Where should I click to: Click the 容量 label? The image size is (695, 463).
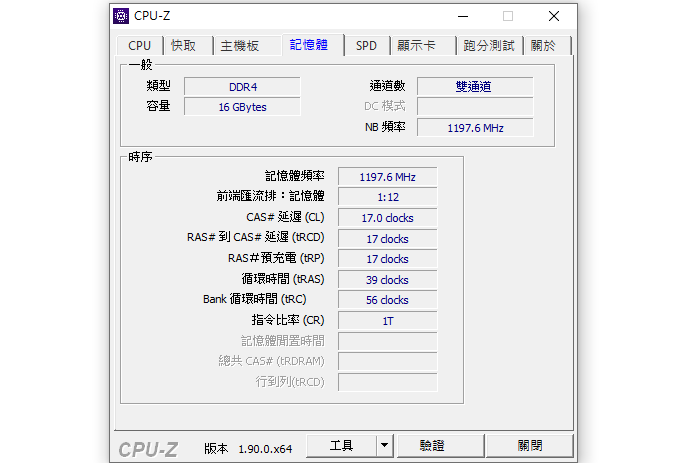pyautogui.click(x=158, y=106)
